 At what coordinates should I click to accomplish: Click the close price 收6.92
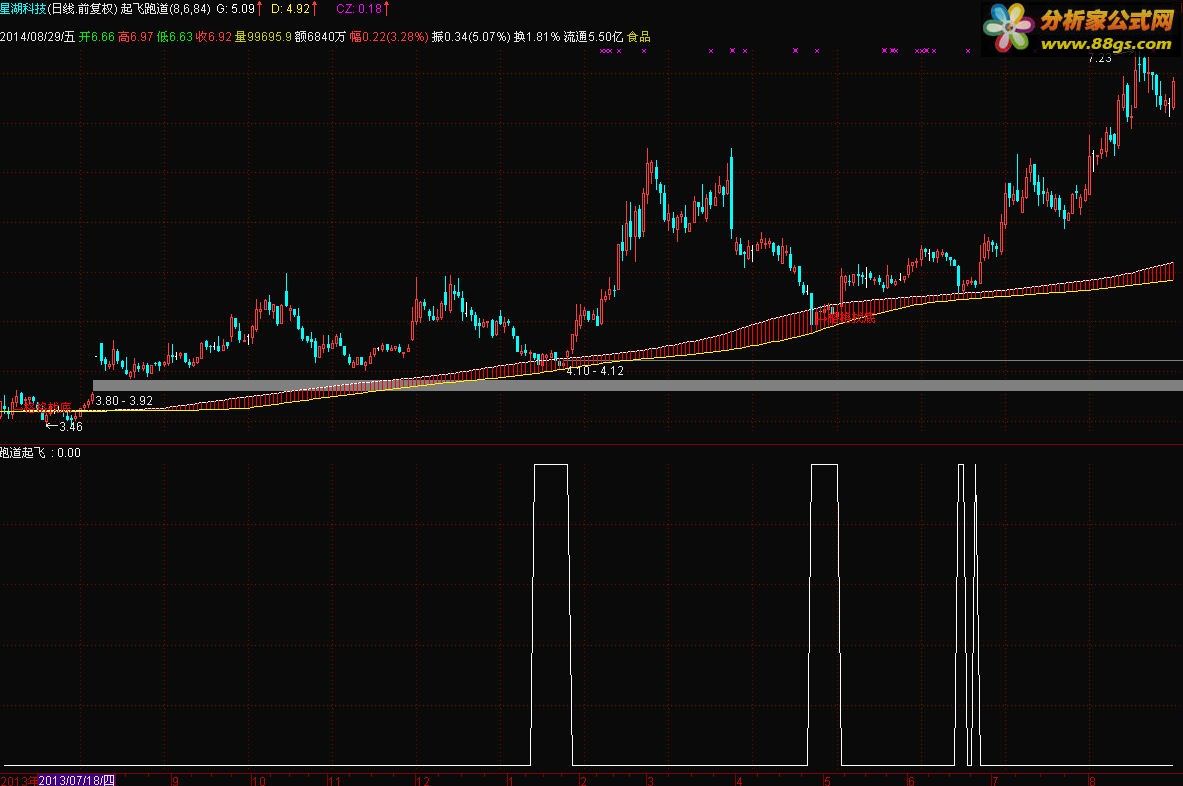(214, 36)
